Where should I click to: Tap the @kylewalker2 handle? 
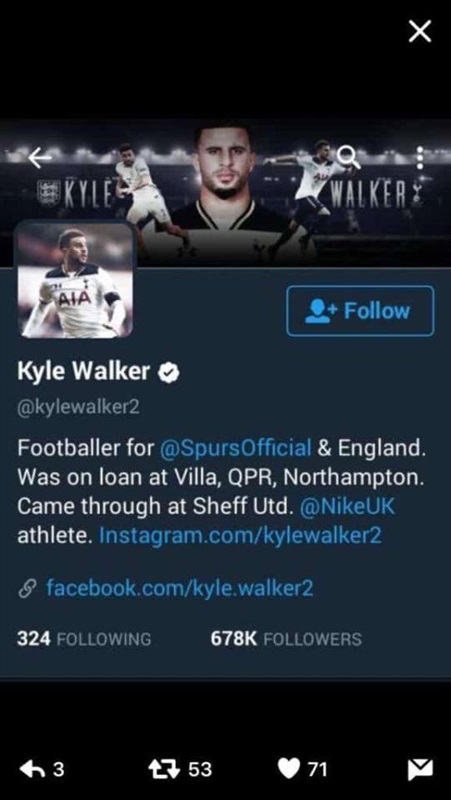click(78, 409)
